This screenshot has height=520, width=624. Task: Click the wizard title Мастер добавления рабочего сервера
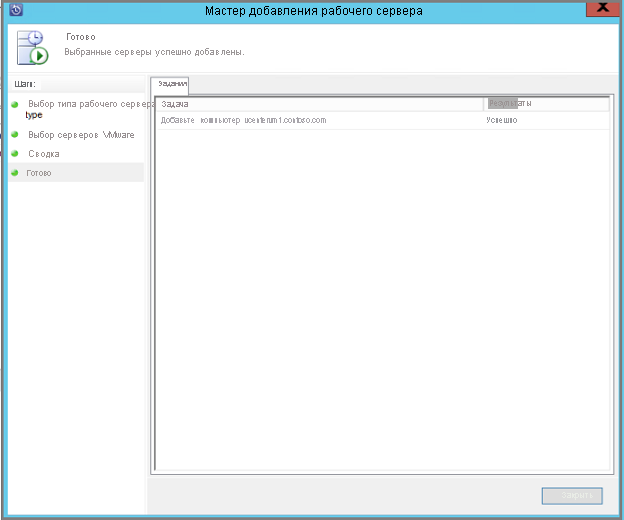coord(313,11)
